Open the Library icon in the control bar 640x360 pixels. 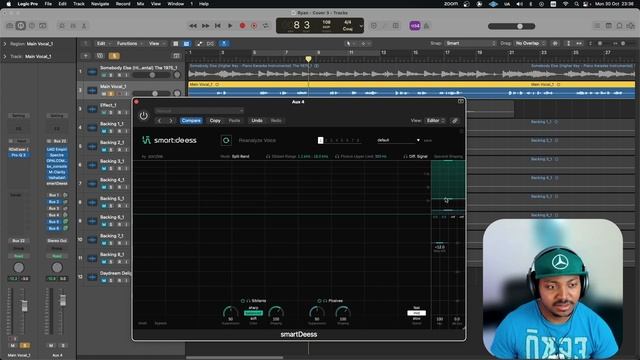click(10, 26)
